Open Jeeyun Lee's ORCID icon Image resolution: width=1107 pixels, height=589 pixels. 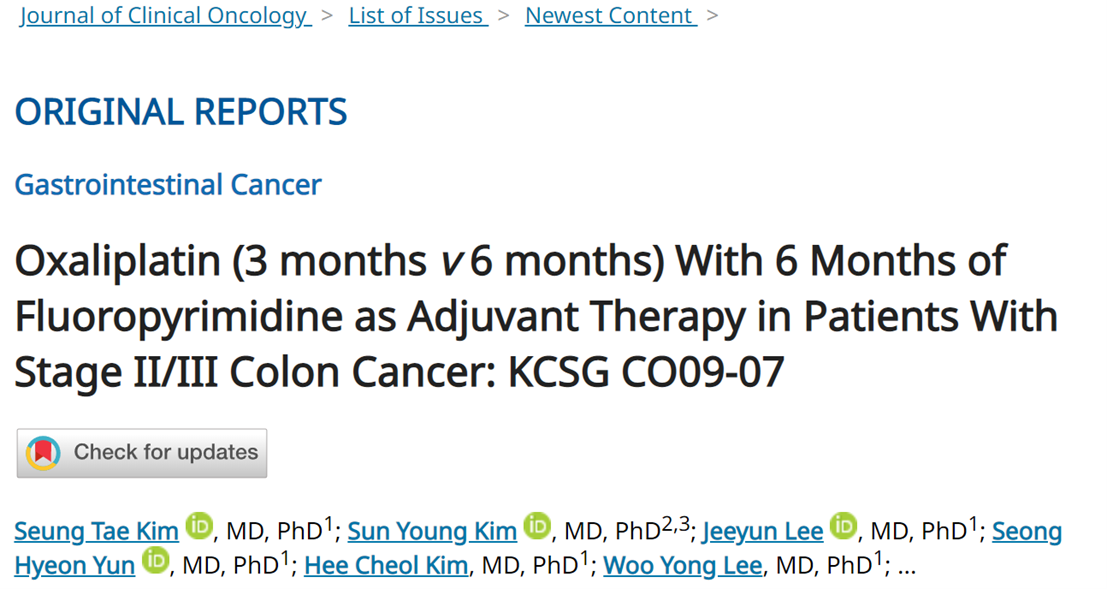pyautogui.click(x=844, y=526)
